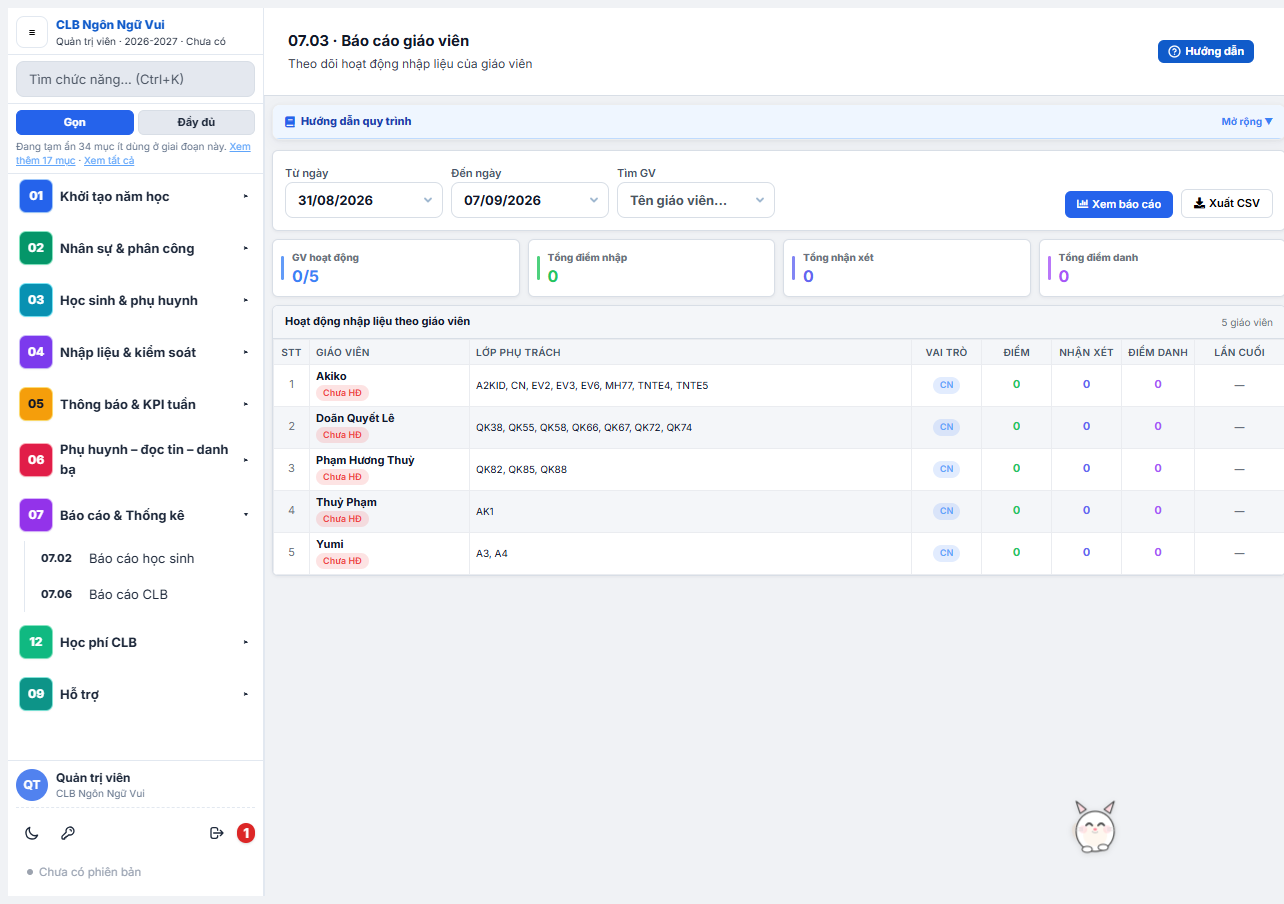Click numbered badge 04 Nhập liệu
Screen dimensions: 1284x904
point(36,352)
